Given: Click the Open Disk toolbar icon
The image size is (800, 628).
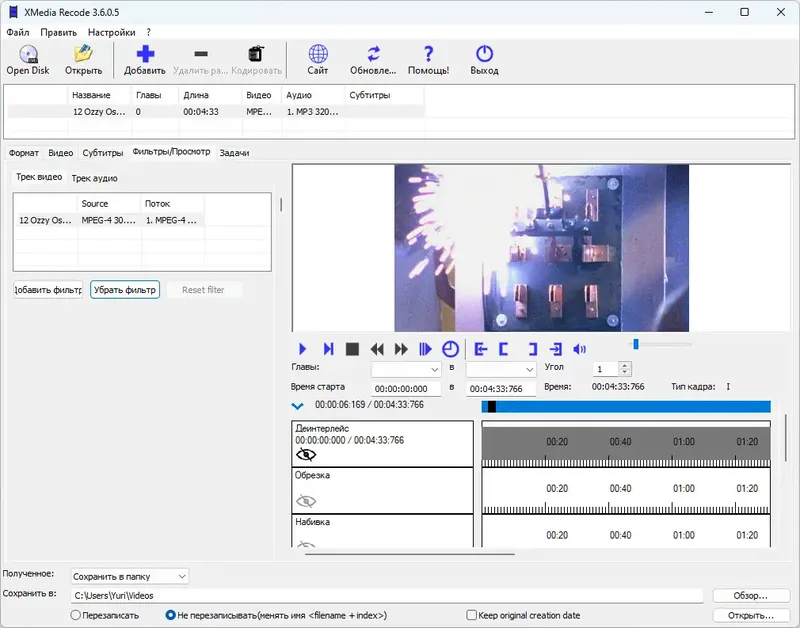Looking at the screenshot, I should 27,55.
